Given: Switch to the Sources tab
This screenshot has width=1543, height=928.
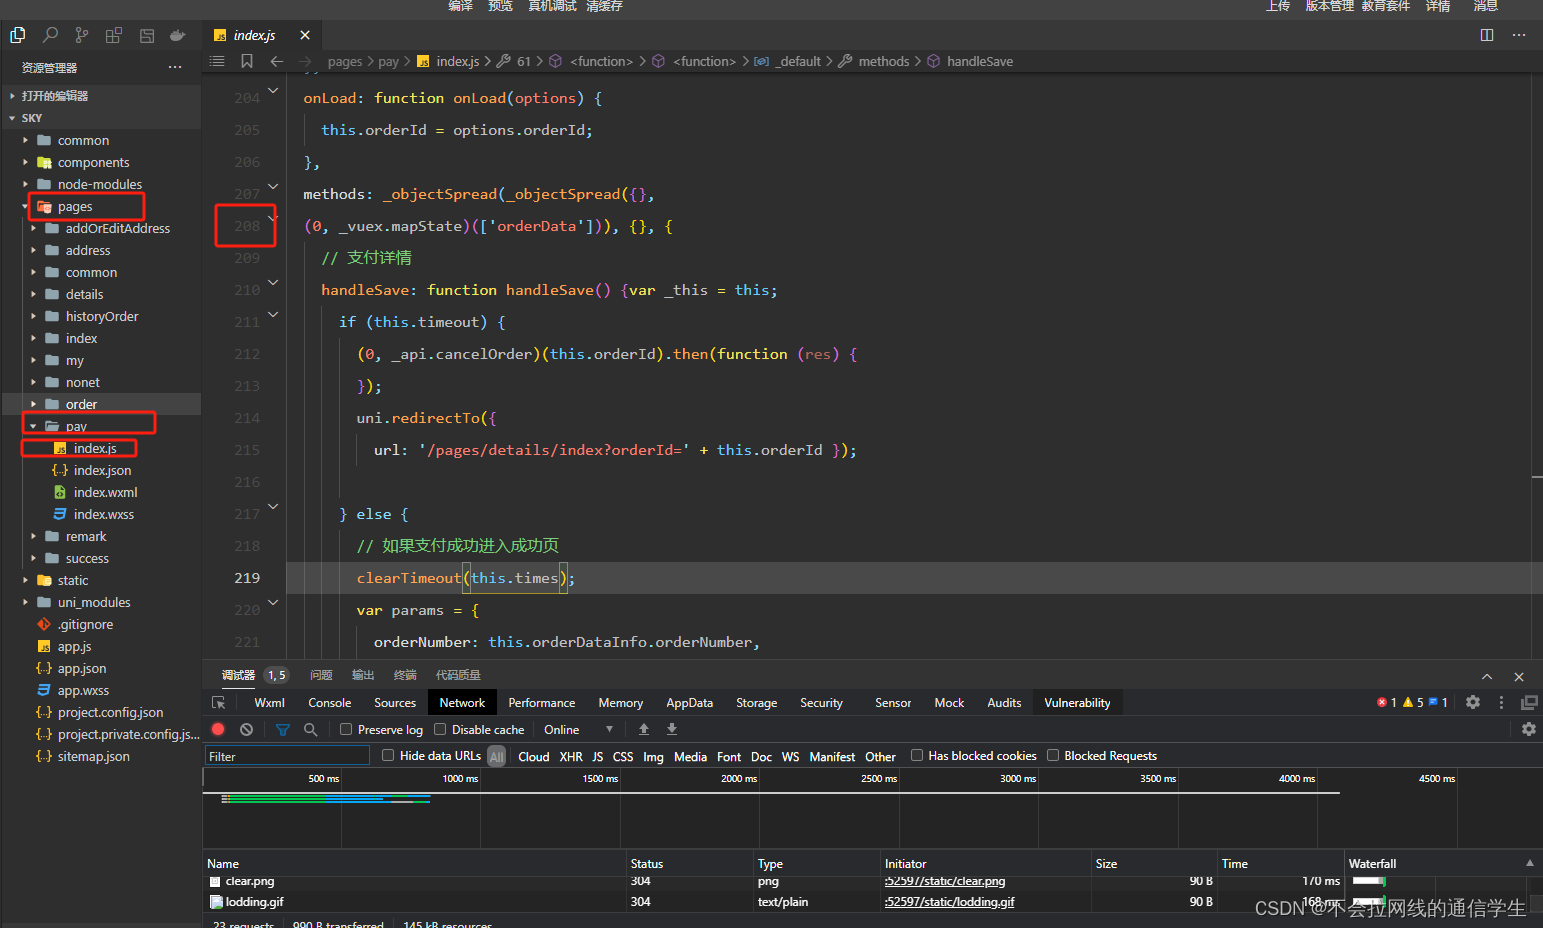Looking at the screenshot, I should pyautogui.click(x=395, y=703).
